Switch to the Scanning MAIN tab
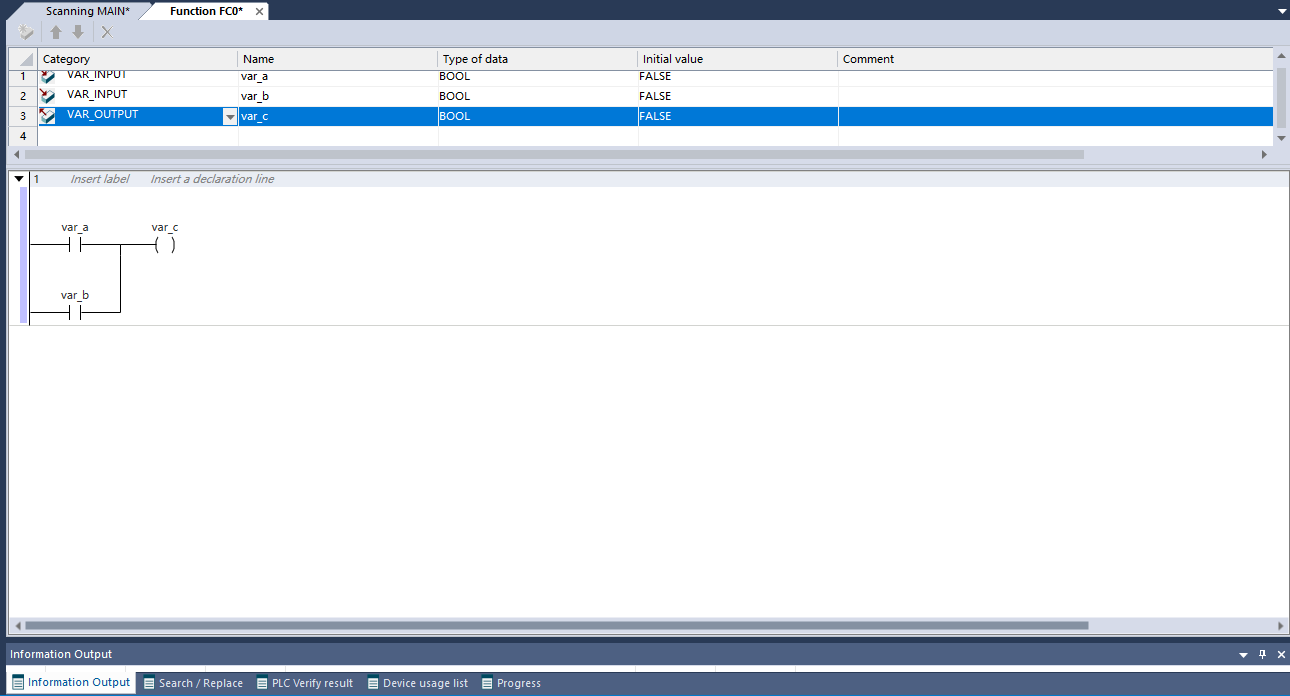This screenshot has width=1290, height=696. (x=87, y=11)
